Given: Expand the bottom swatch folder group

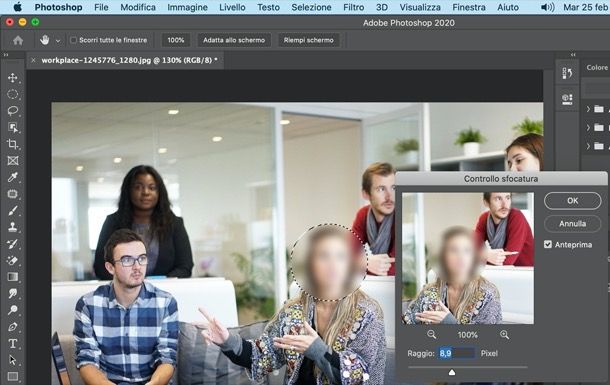Looking at the screenshot, I should 589,146.
